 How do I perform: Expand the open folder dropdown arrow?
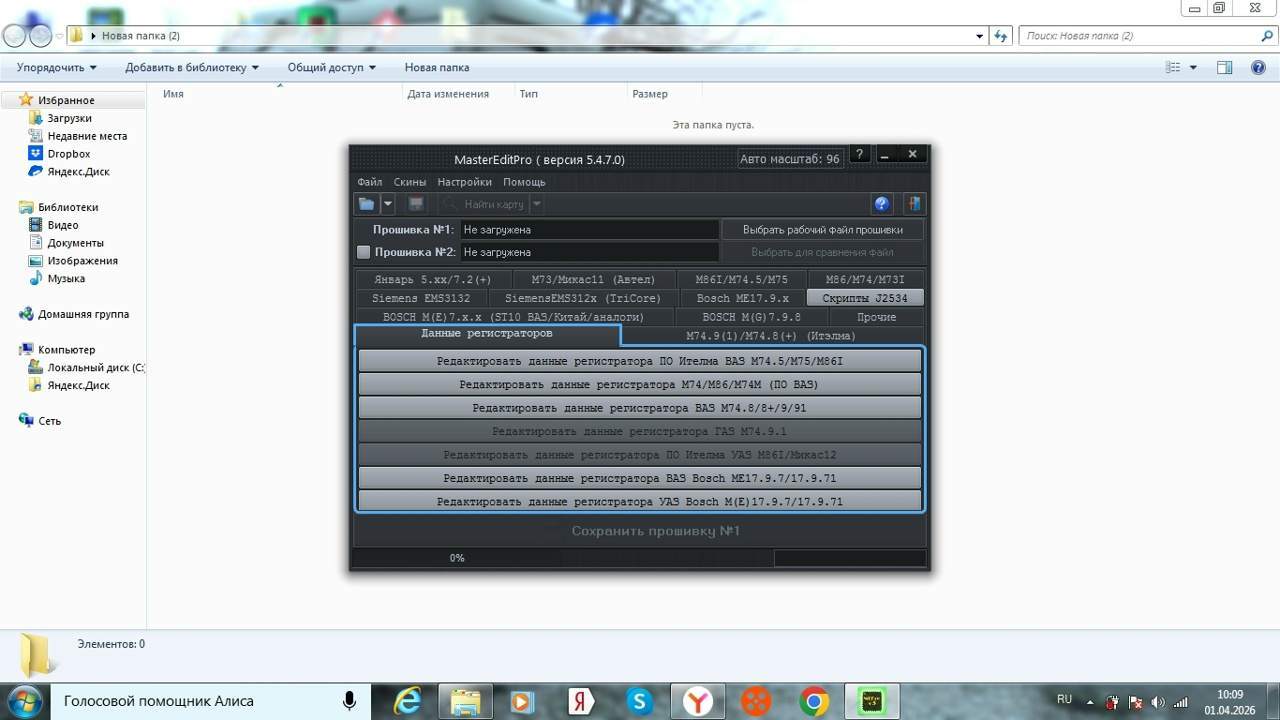point(388,204)
